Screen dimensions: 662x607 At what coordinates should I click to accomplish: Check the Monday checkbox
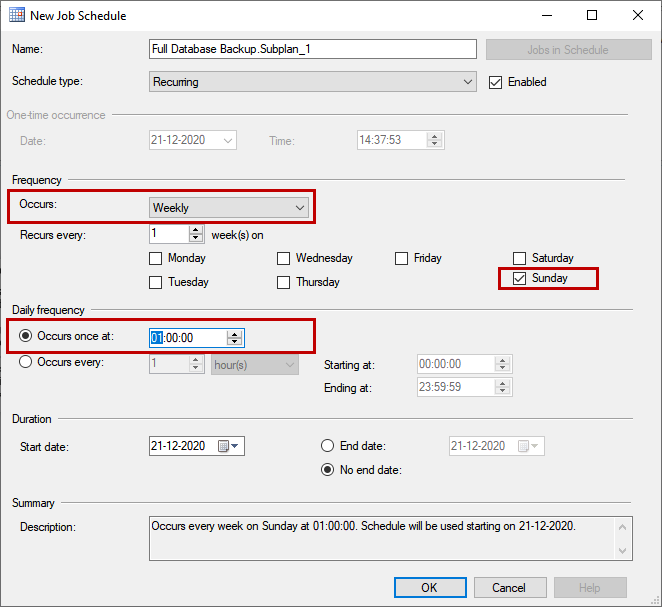click(x=155, y=258)
